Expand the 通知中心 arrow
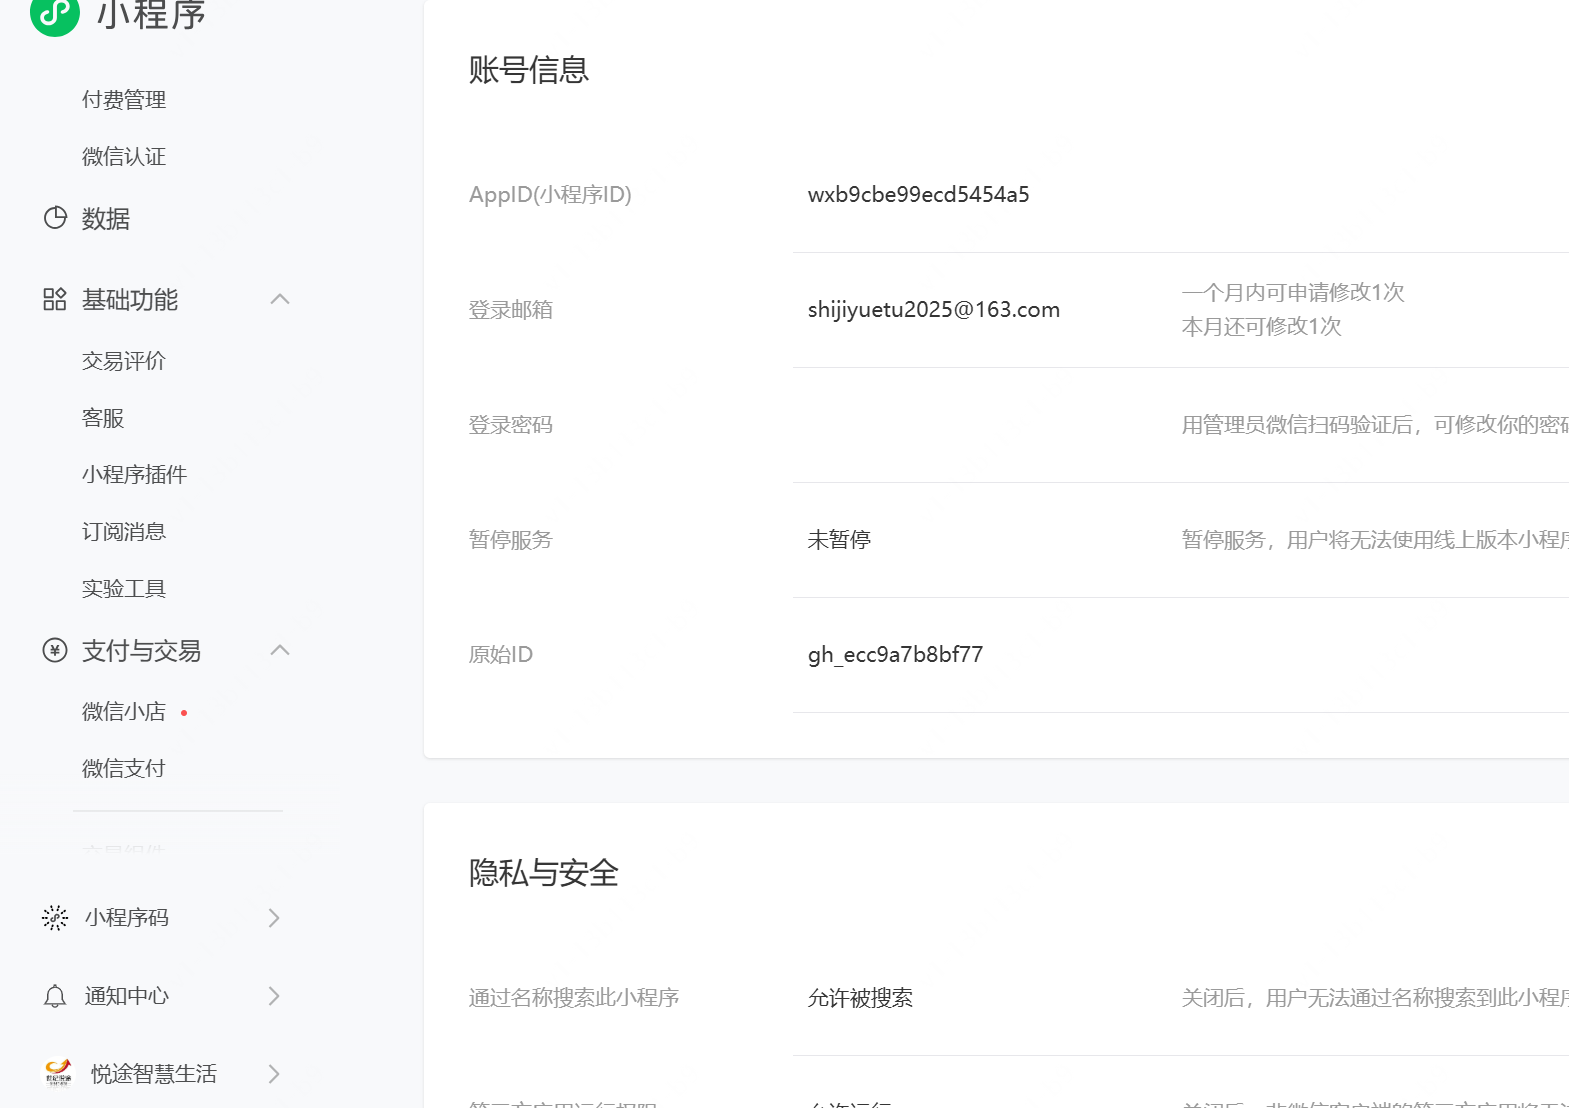Viewport: 1569px width, 1108px height. point(274,996)
